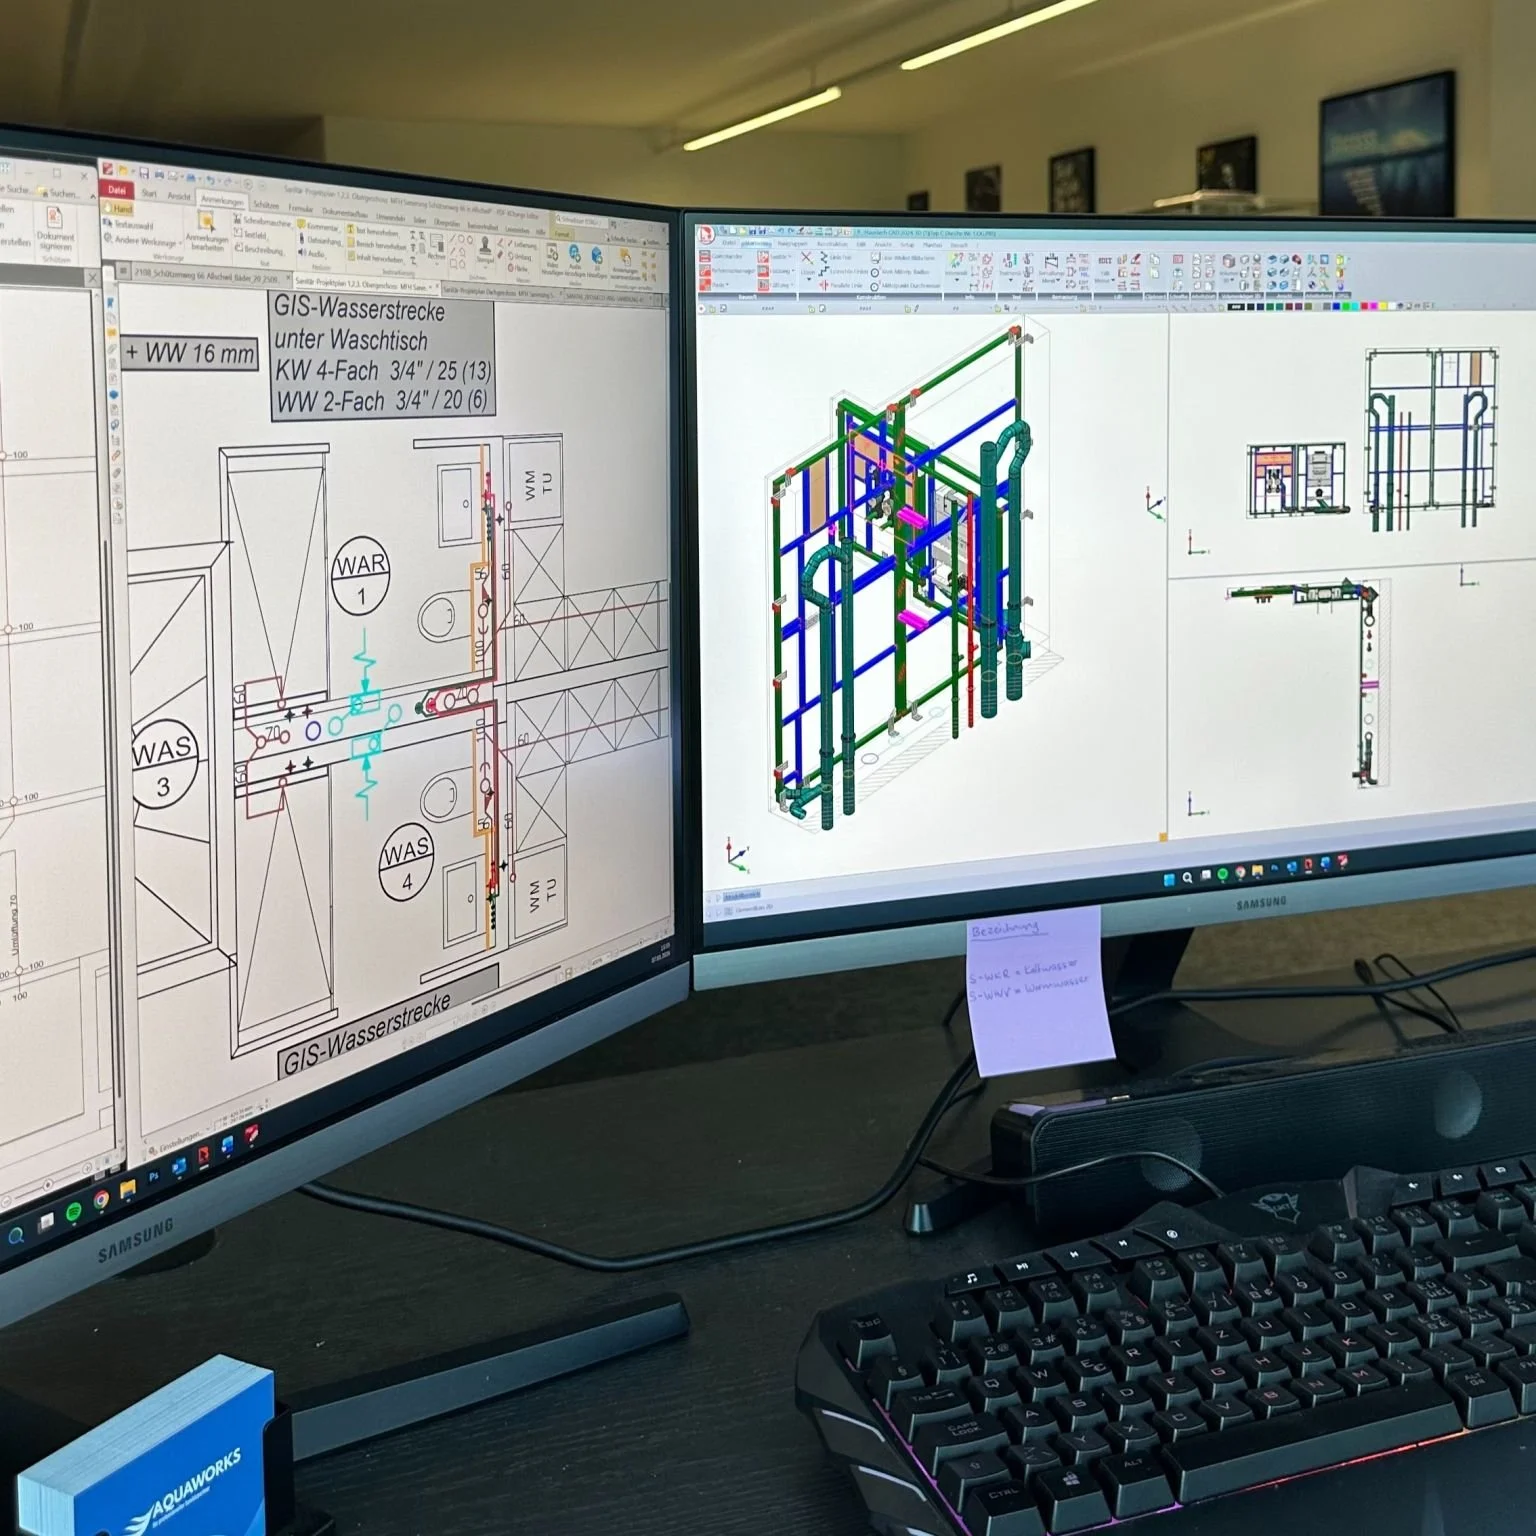1536x1536 pixels.
Task: Open Chrome from the left taskbar
Action: (101, 1200)
